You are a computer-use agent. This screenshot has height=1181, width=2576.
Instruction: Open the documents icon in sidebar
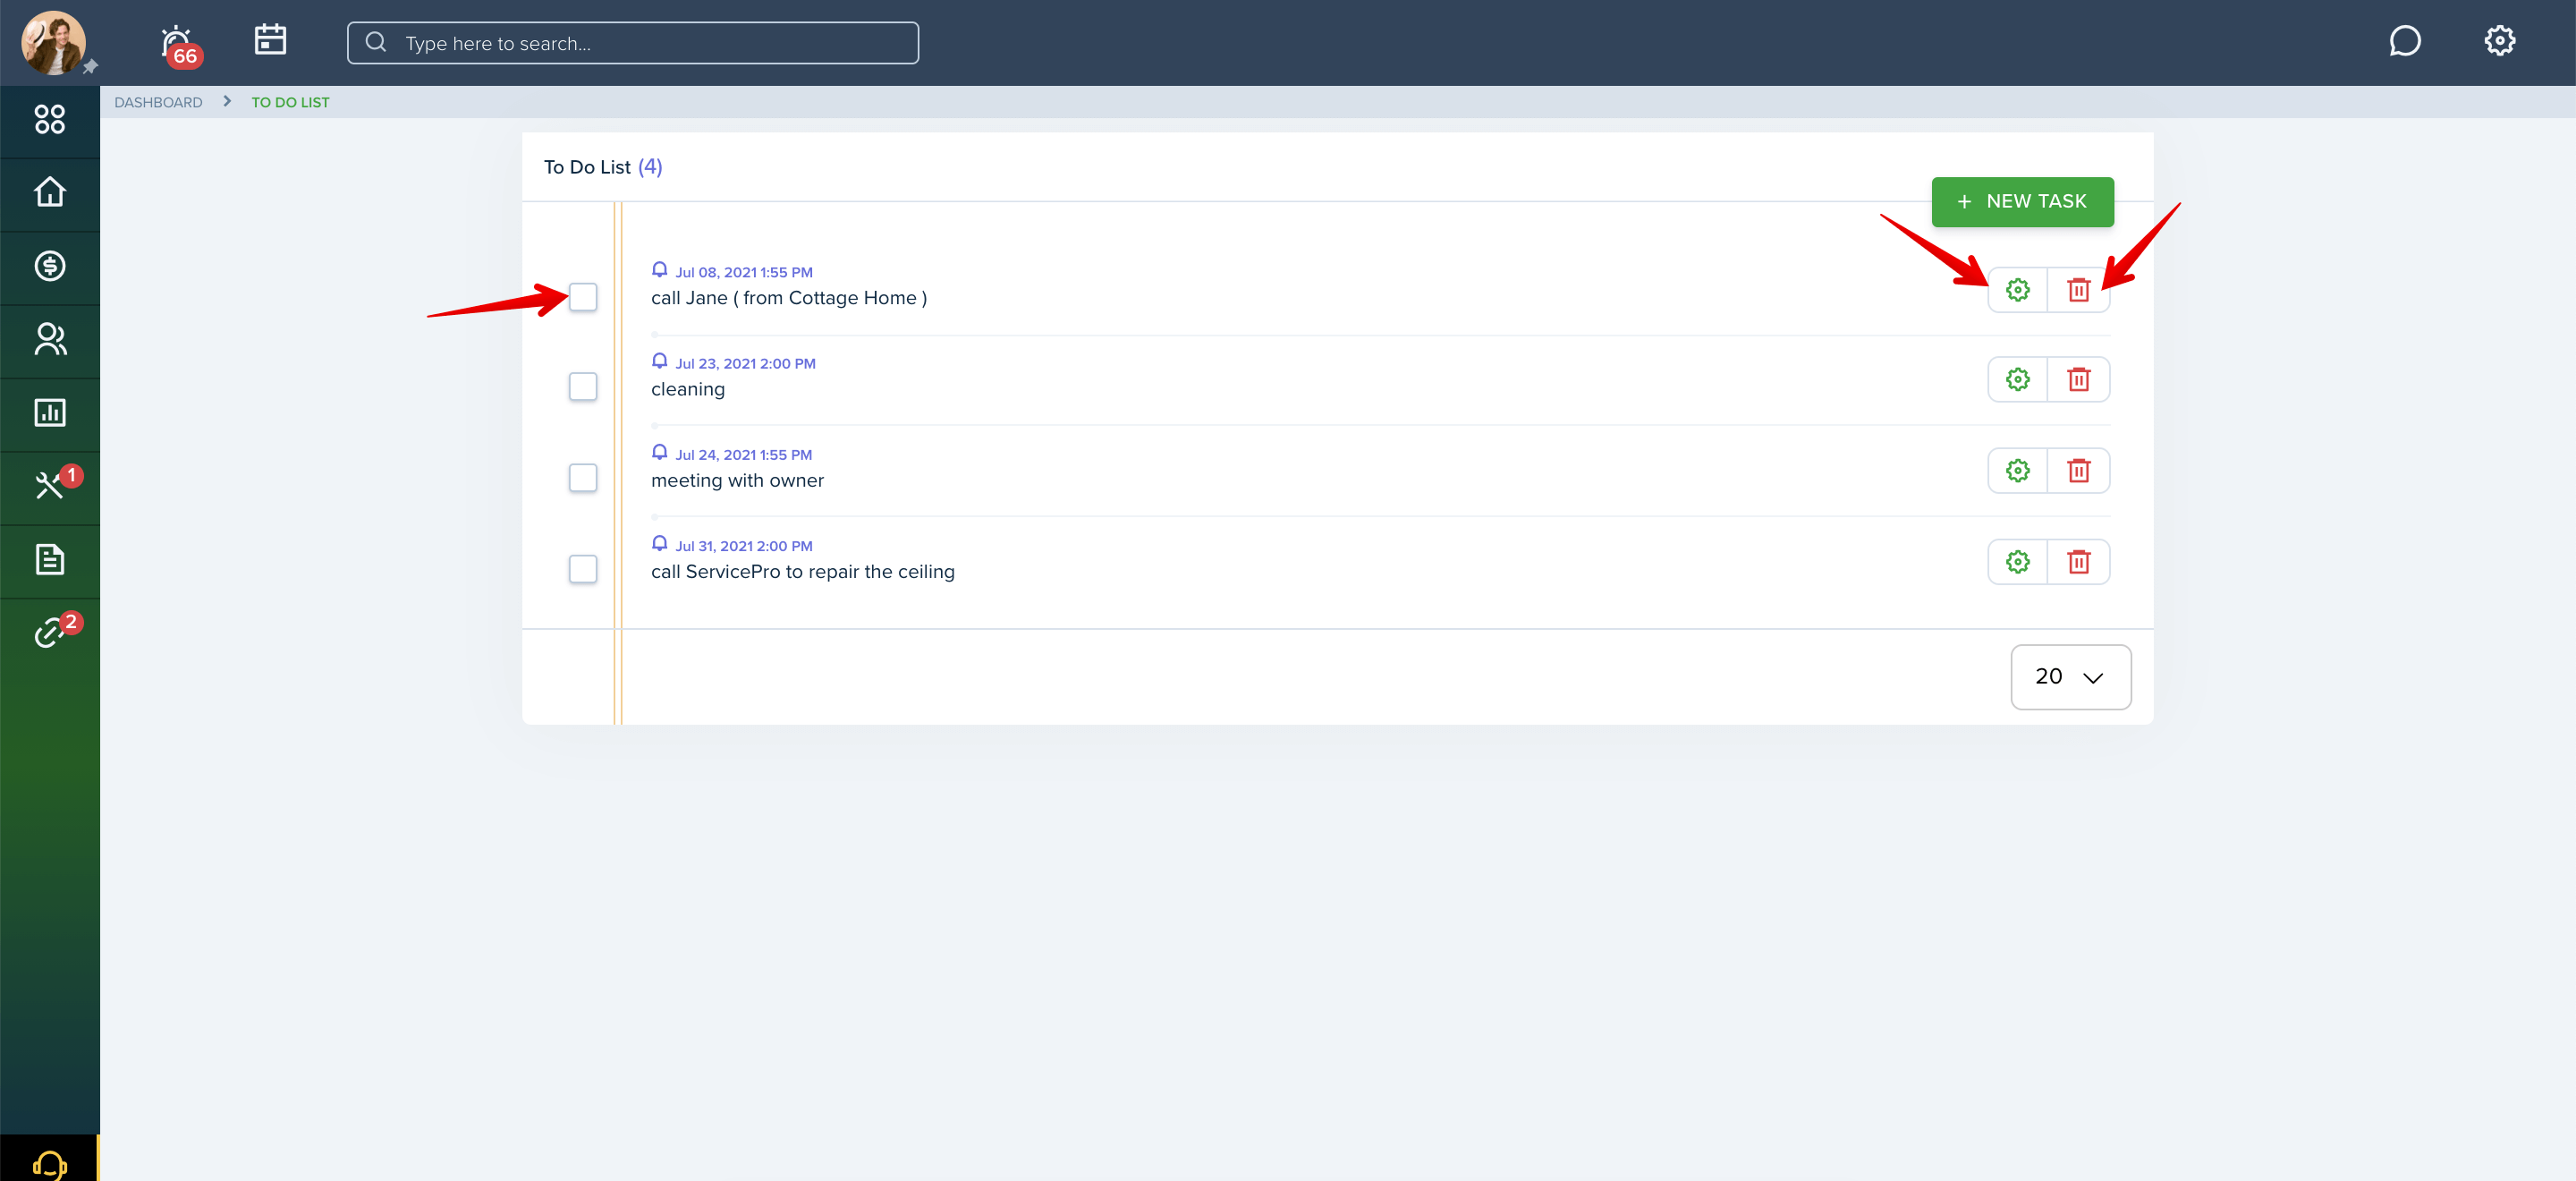click(50, 560)
